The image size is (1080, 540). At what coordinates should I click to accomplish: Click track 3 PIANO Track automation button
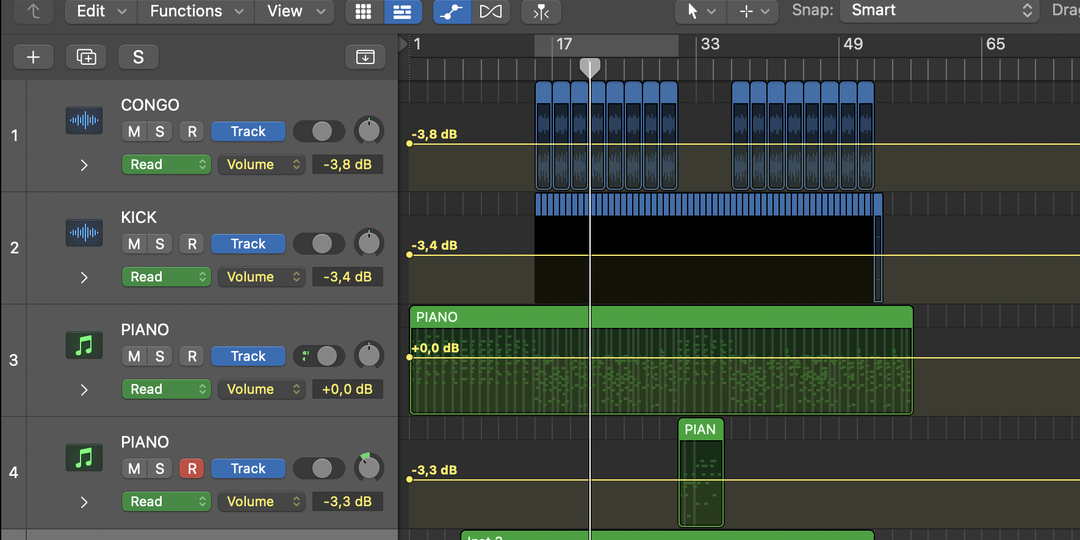248,356
